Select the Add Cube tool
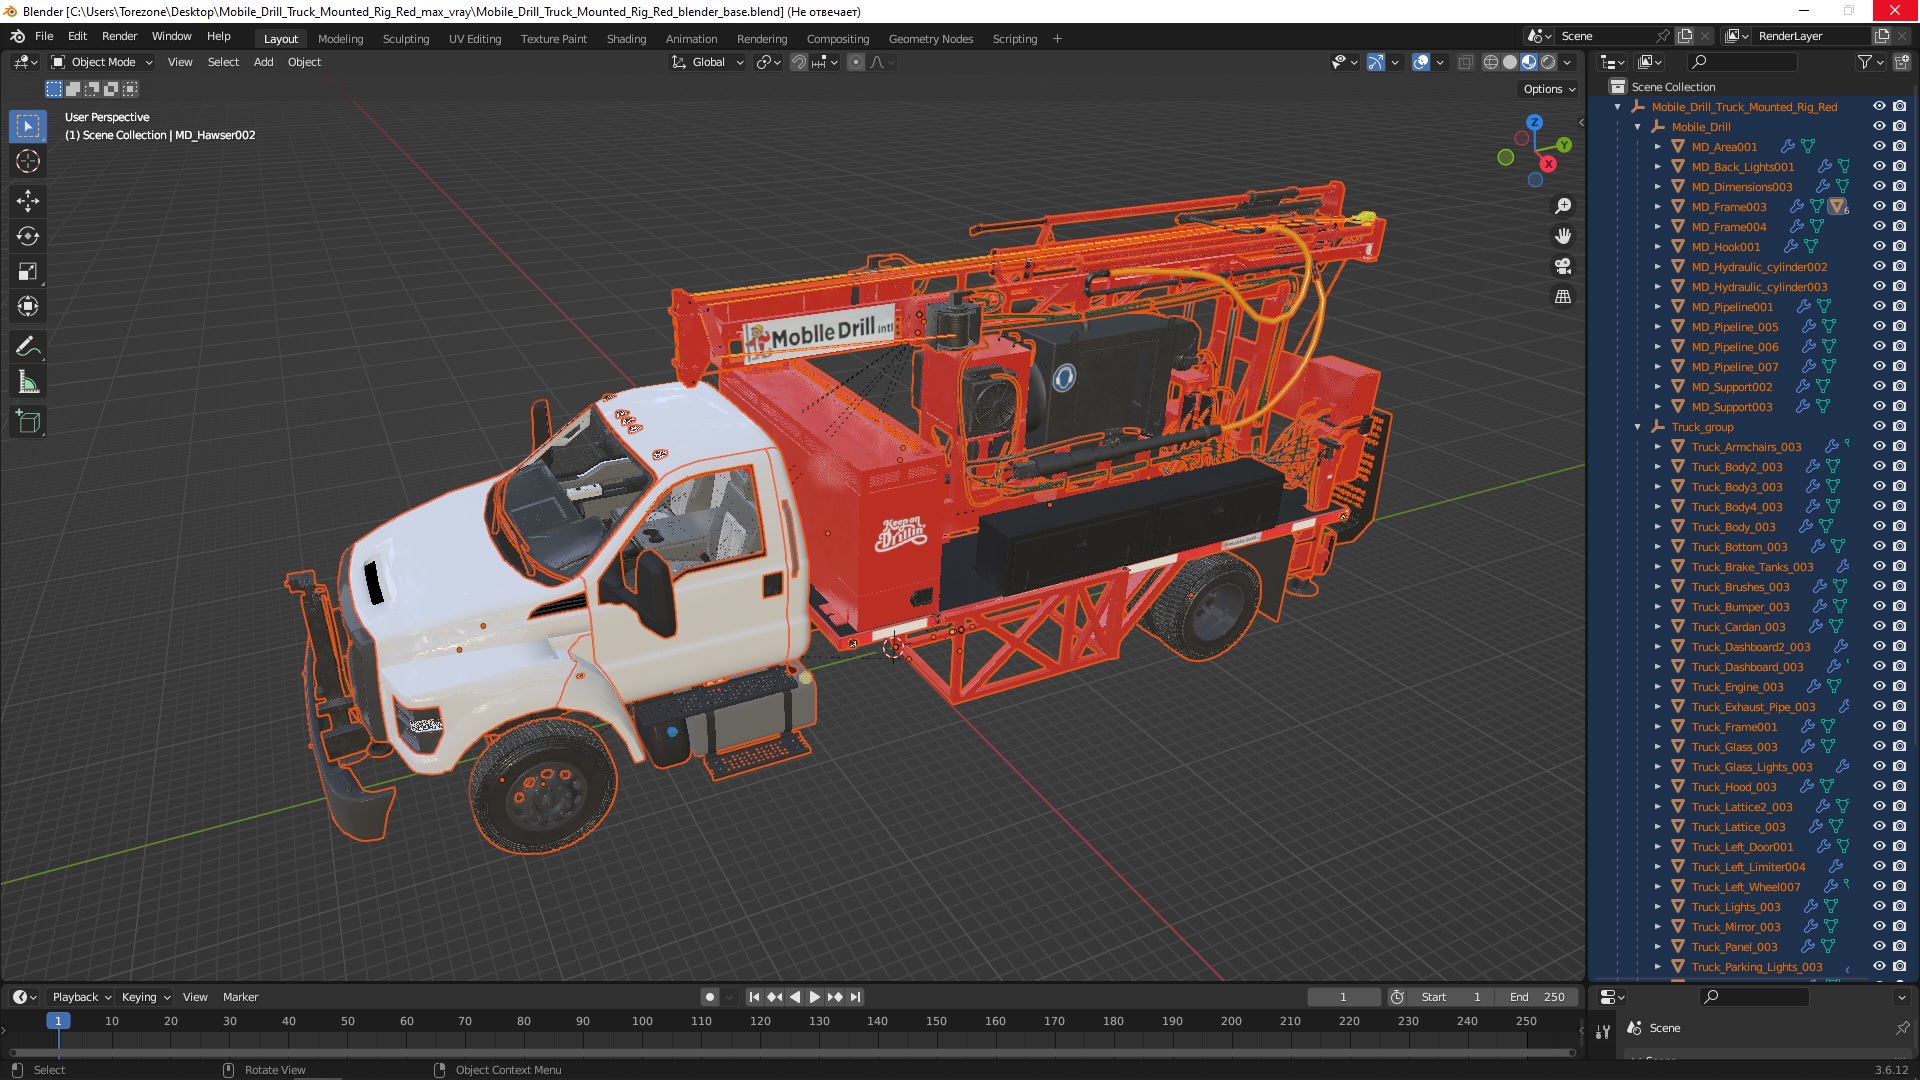 28,422
